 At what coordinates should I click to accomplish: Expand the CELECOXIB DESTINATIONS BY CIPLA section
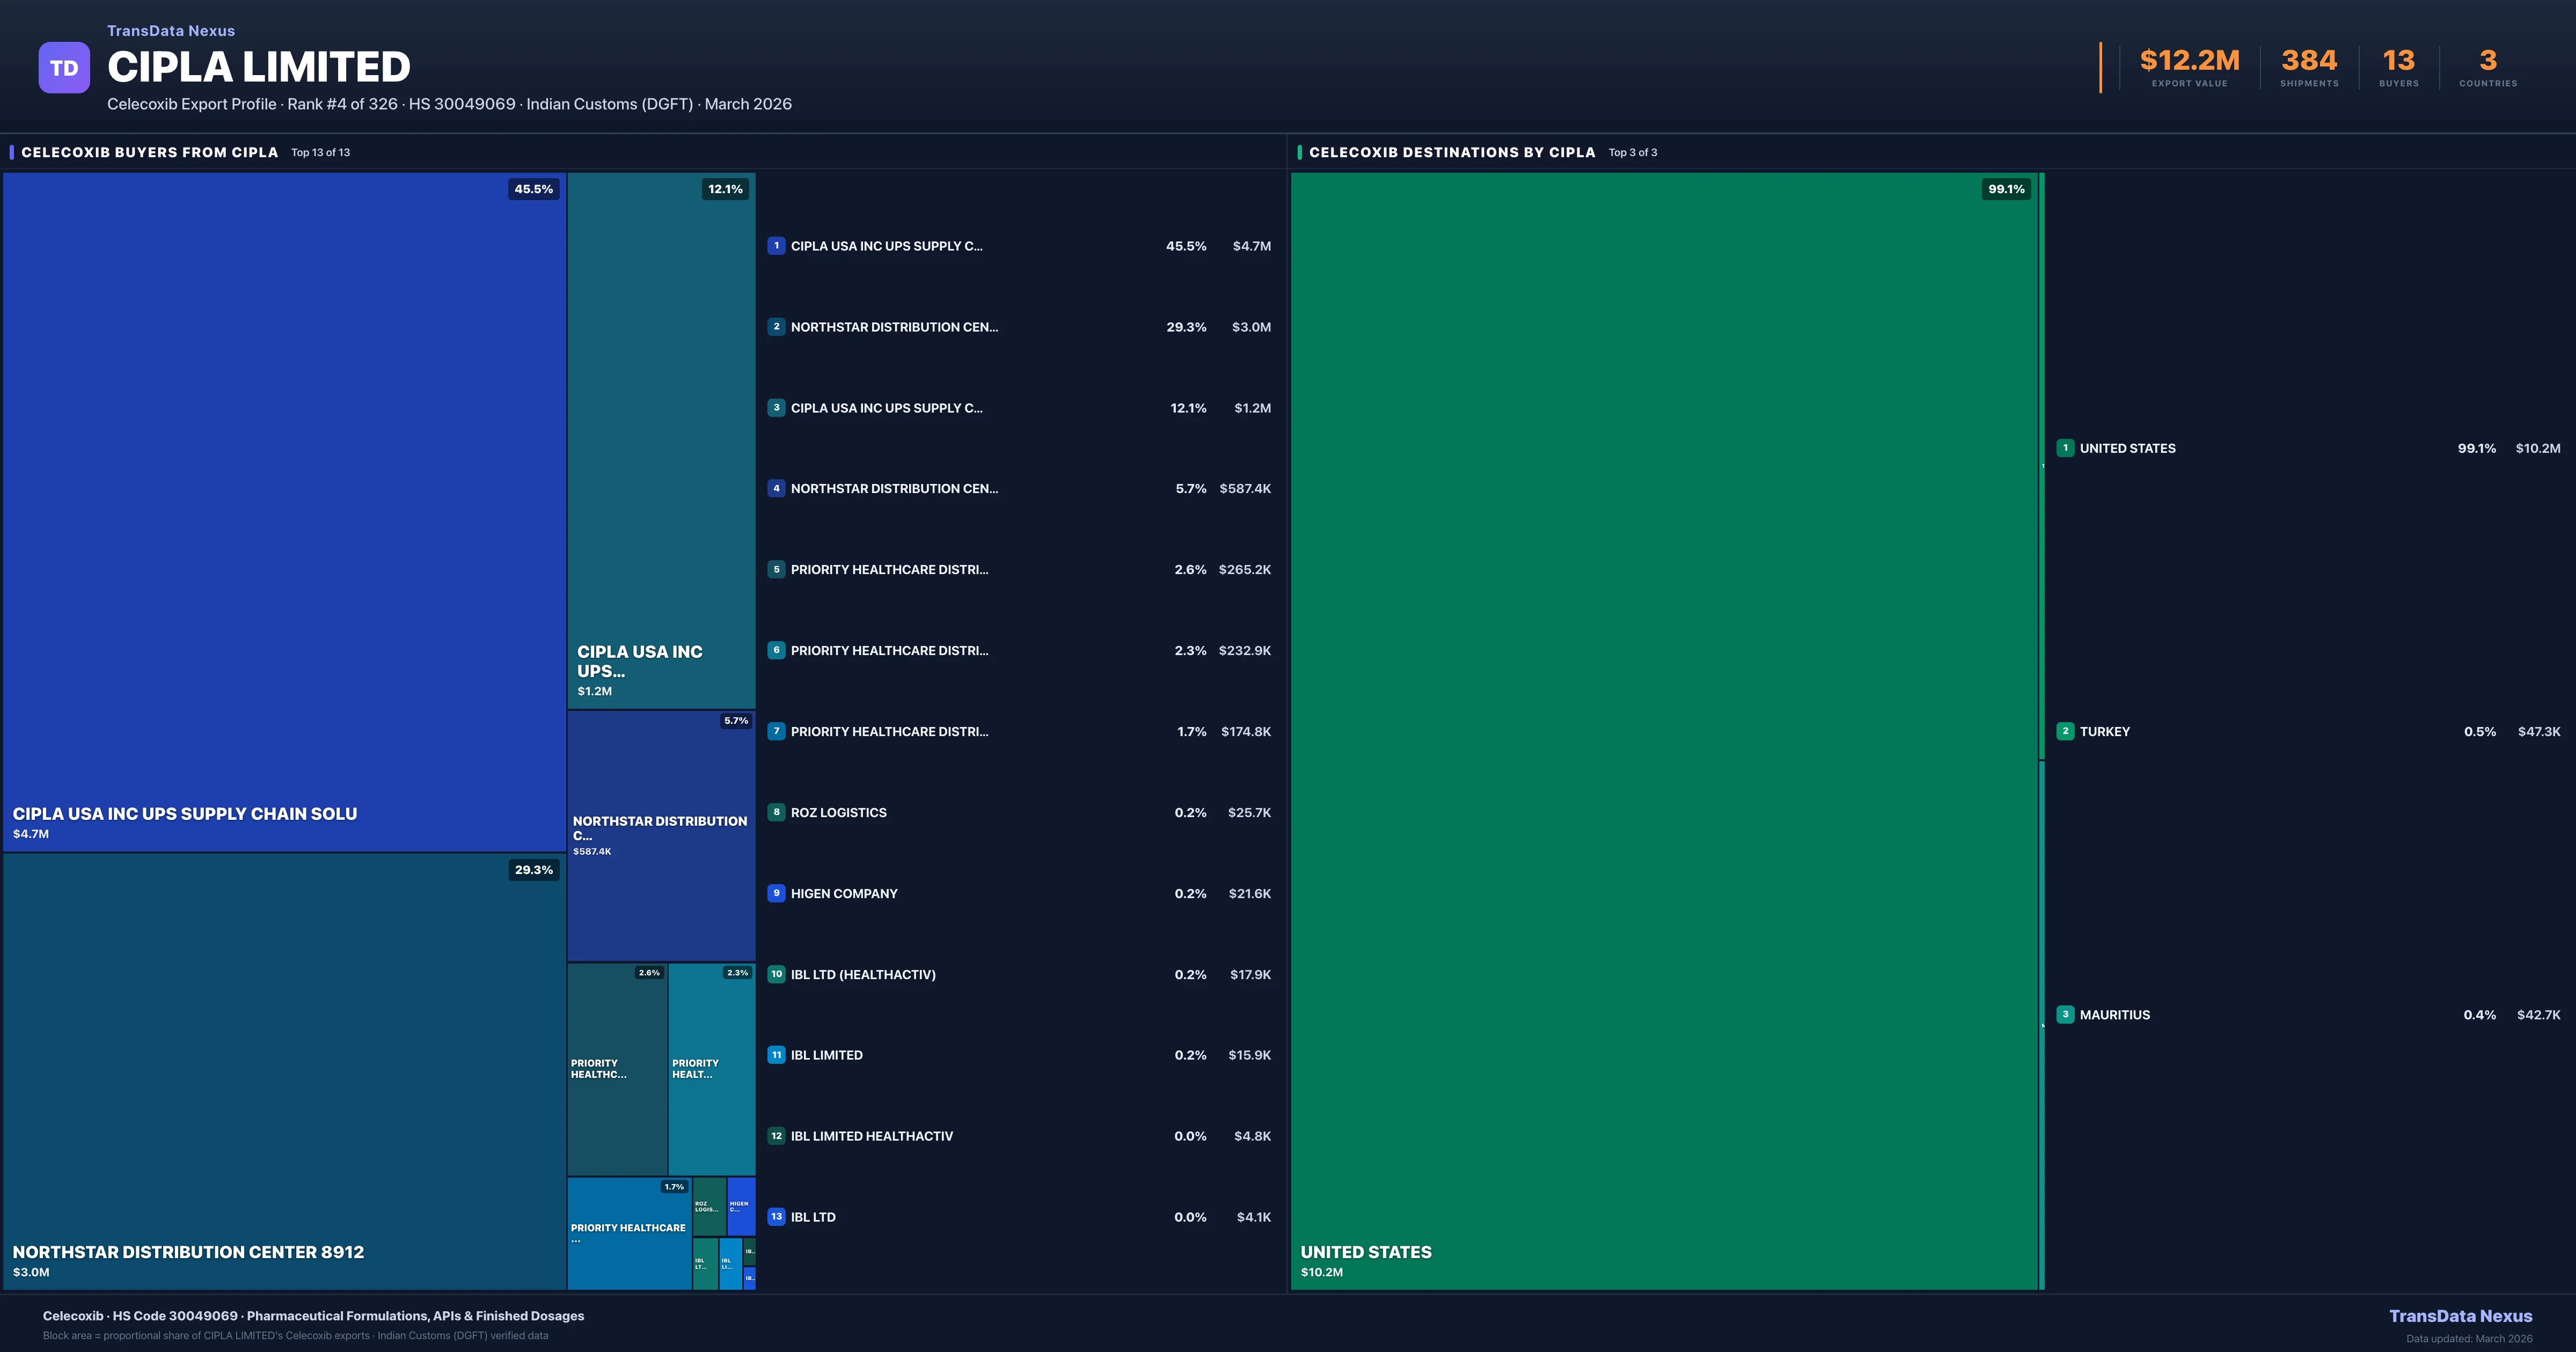point(1452,152)
